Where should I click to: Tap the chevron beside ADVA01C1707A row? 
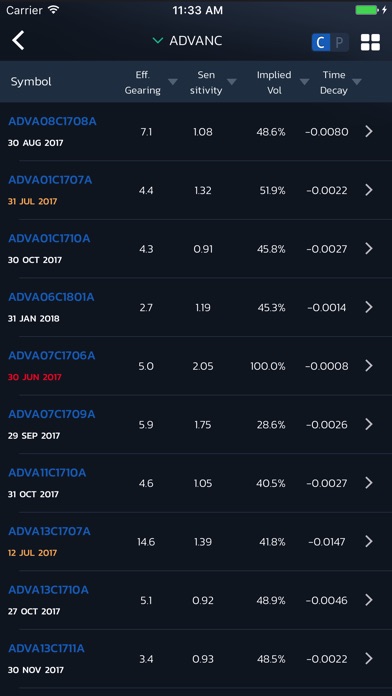(368, 190)
